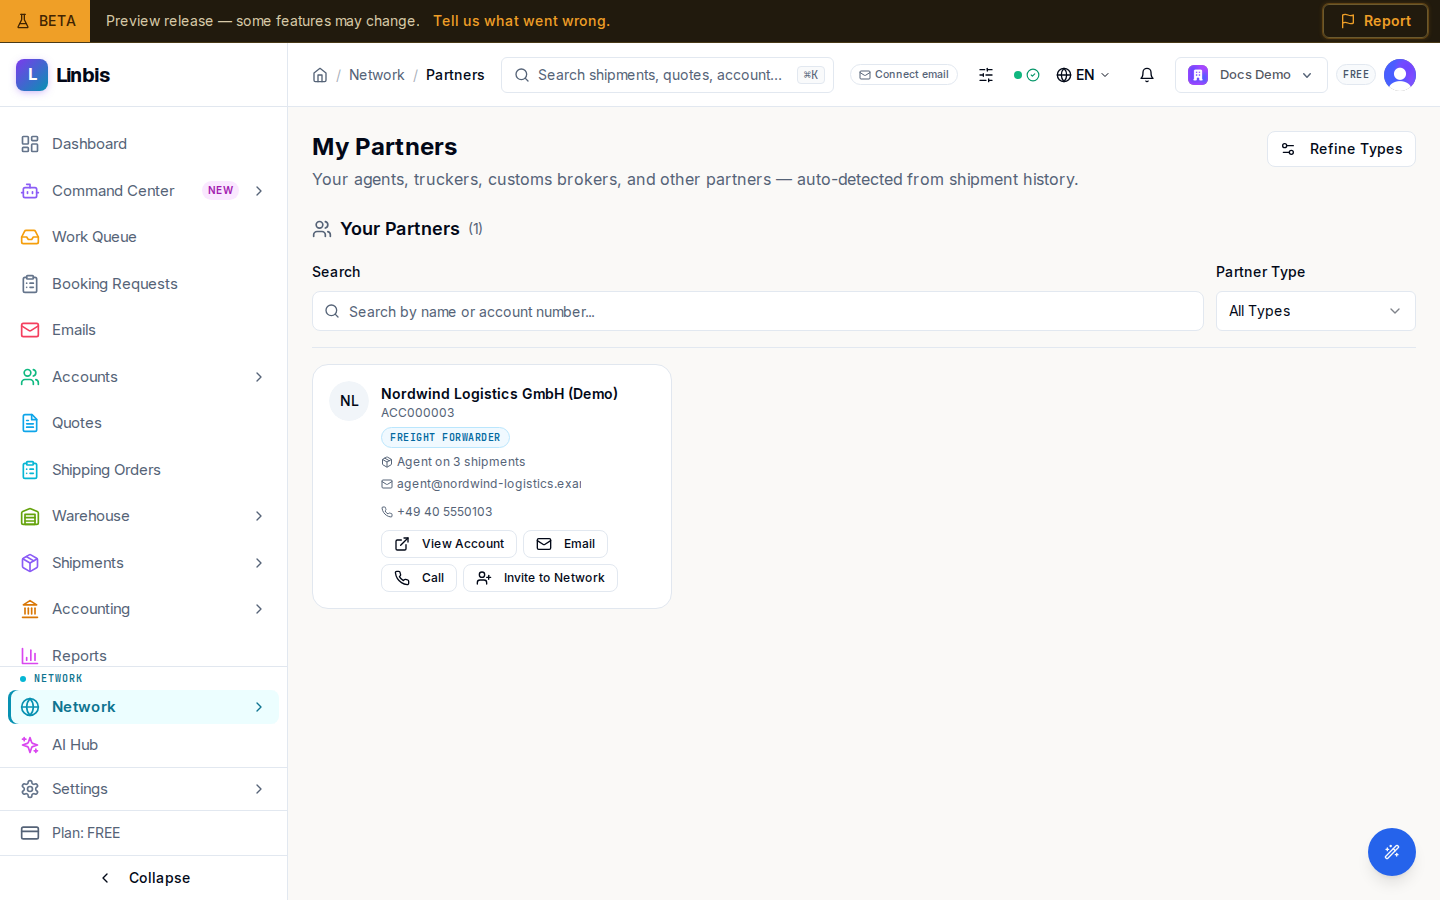Click the Plan: FREE sidebar entry
Image resolution: width=1440 pixels, height=900 pixels.
pos(144,833)
